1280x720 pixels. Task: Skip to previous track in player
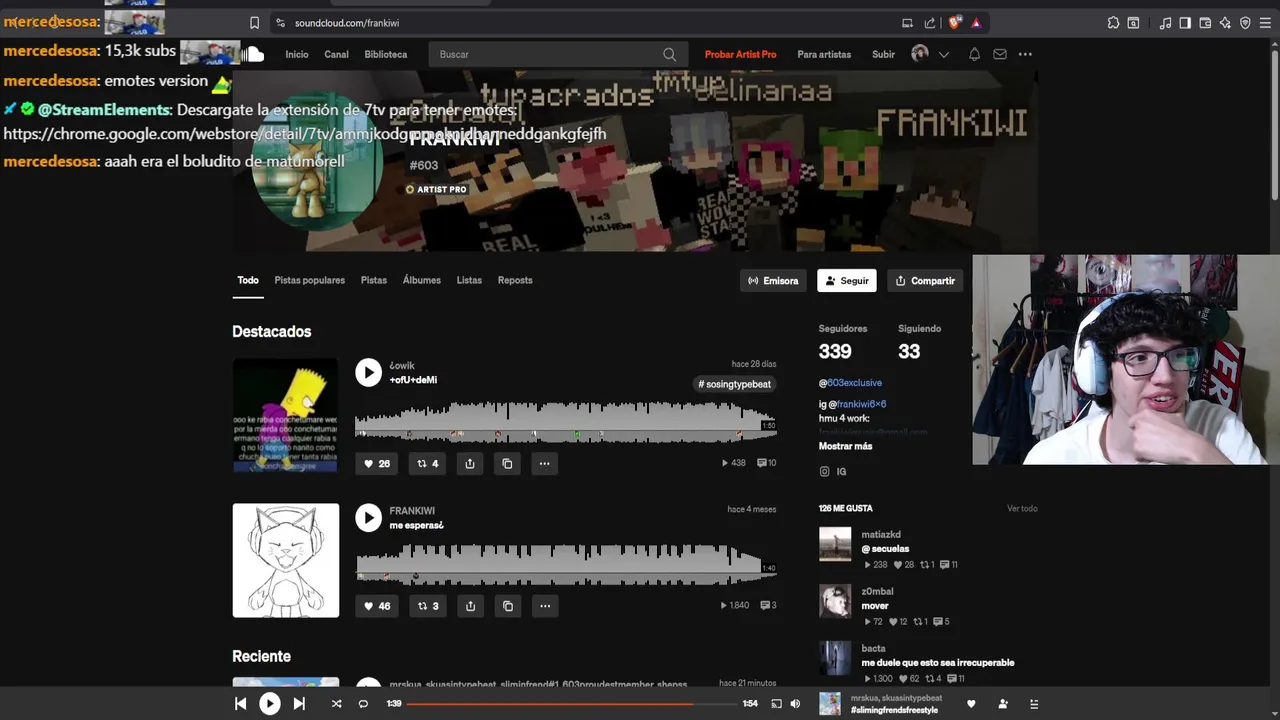240,704
